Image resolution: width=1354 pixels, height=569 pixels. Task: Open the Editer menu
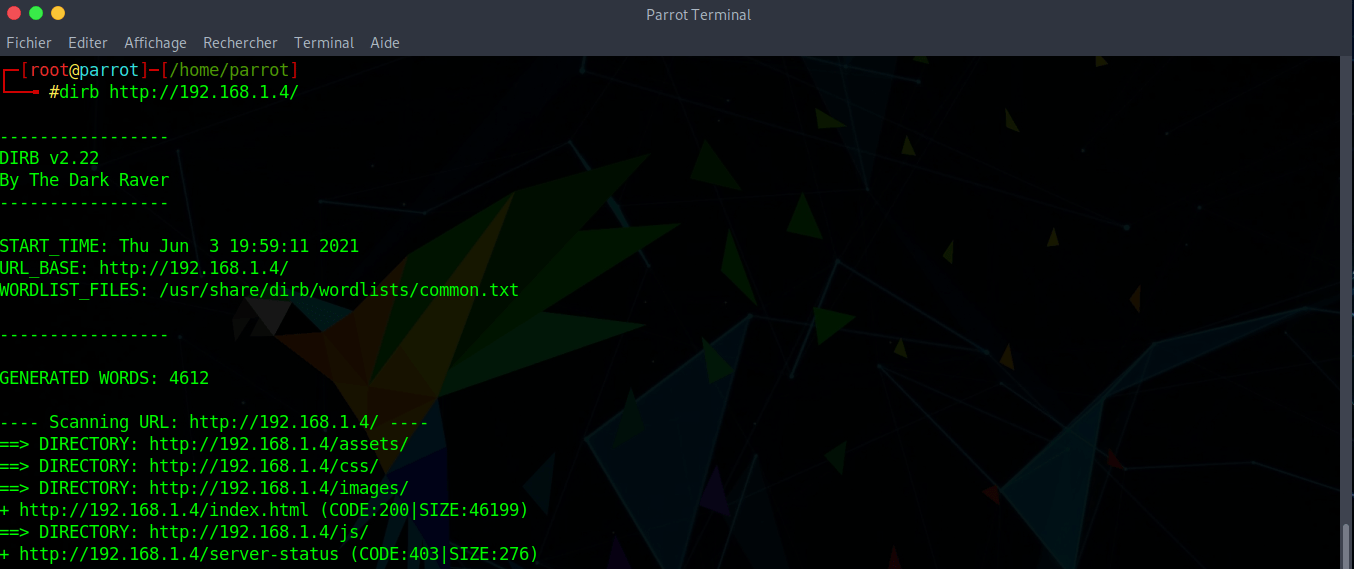click(88, 43)
